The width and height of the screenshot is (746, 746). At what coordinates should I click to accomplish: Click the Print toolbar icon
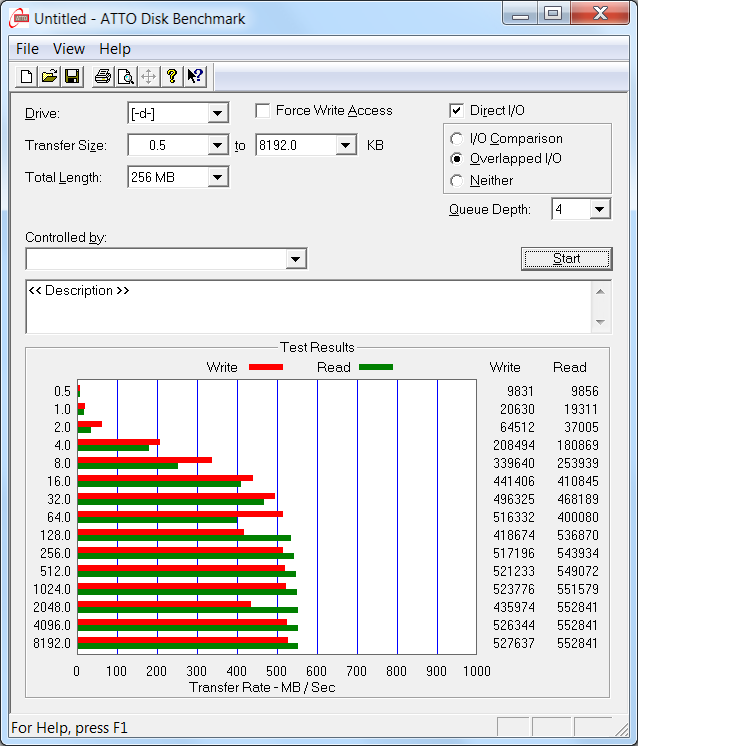coord(102,77)
